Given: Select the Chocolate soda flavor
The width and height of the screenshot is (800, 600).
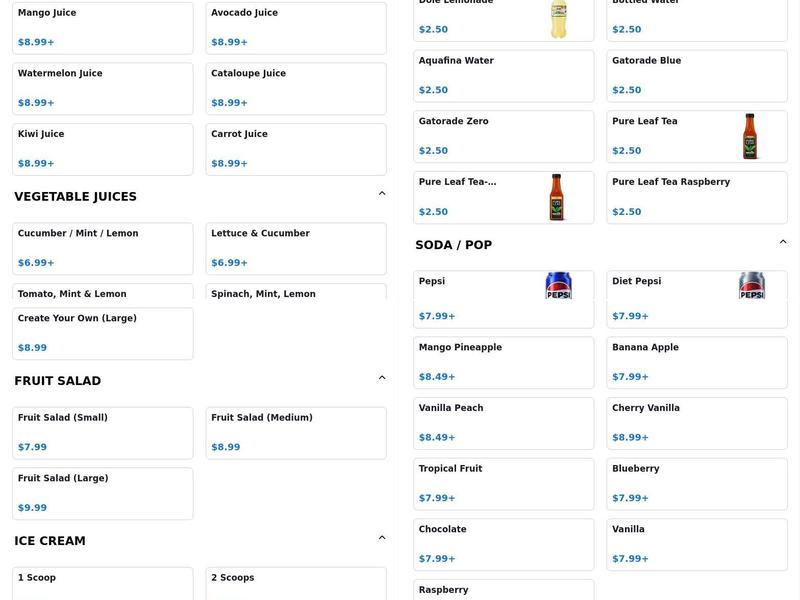Looking at the screenshot, I should click(503, 543).
